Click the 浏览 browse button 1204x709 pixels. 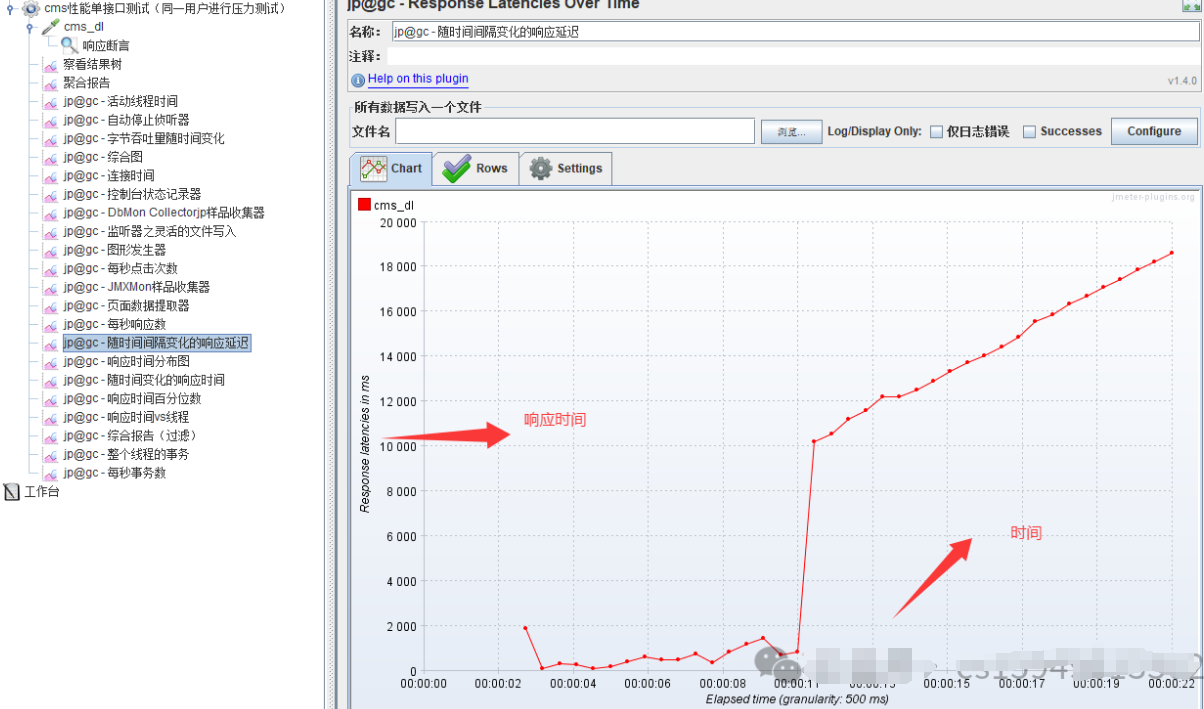[791, 132]
